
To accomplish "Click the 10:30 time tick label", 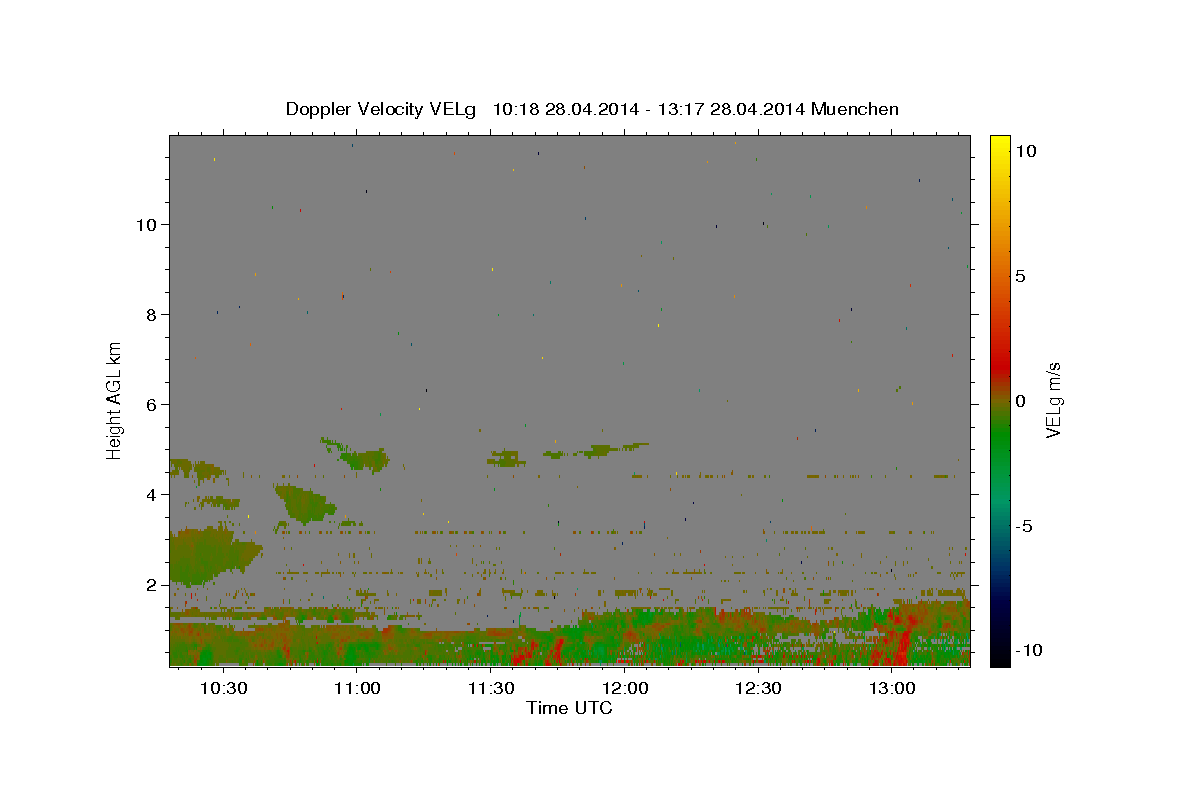I will (223, 689).
